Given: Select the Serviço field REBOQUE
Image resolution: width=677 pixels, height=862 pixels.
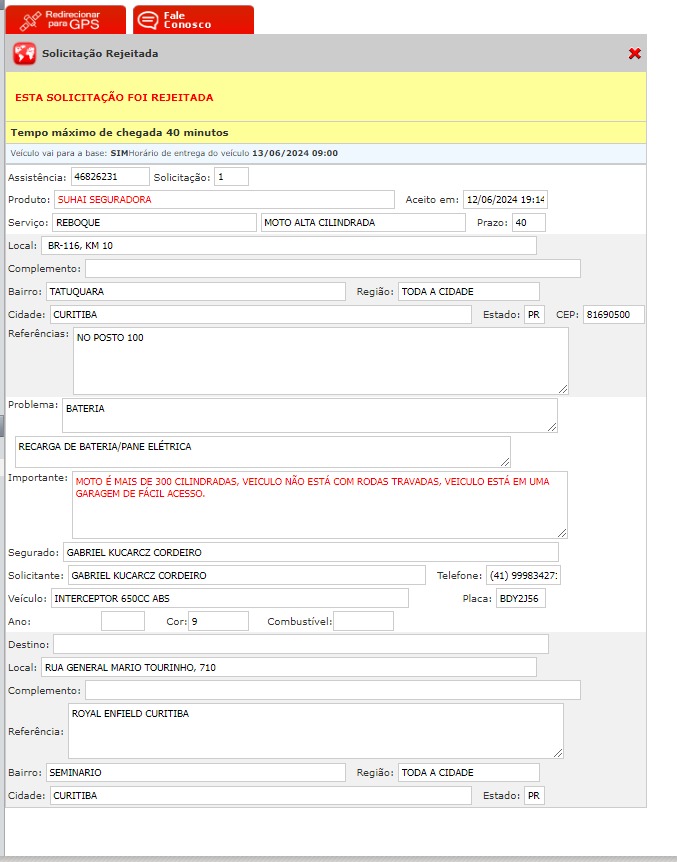Looking at the screenshot, I should pos(154,223).
